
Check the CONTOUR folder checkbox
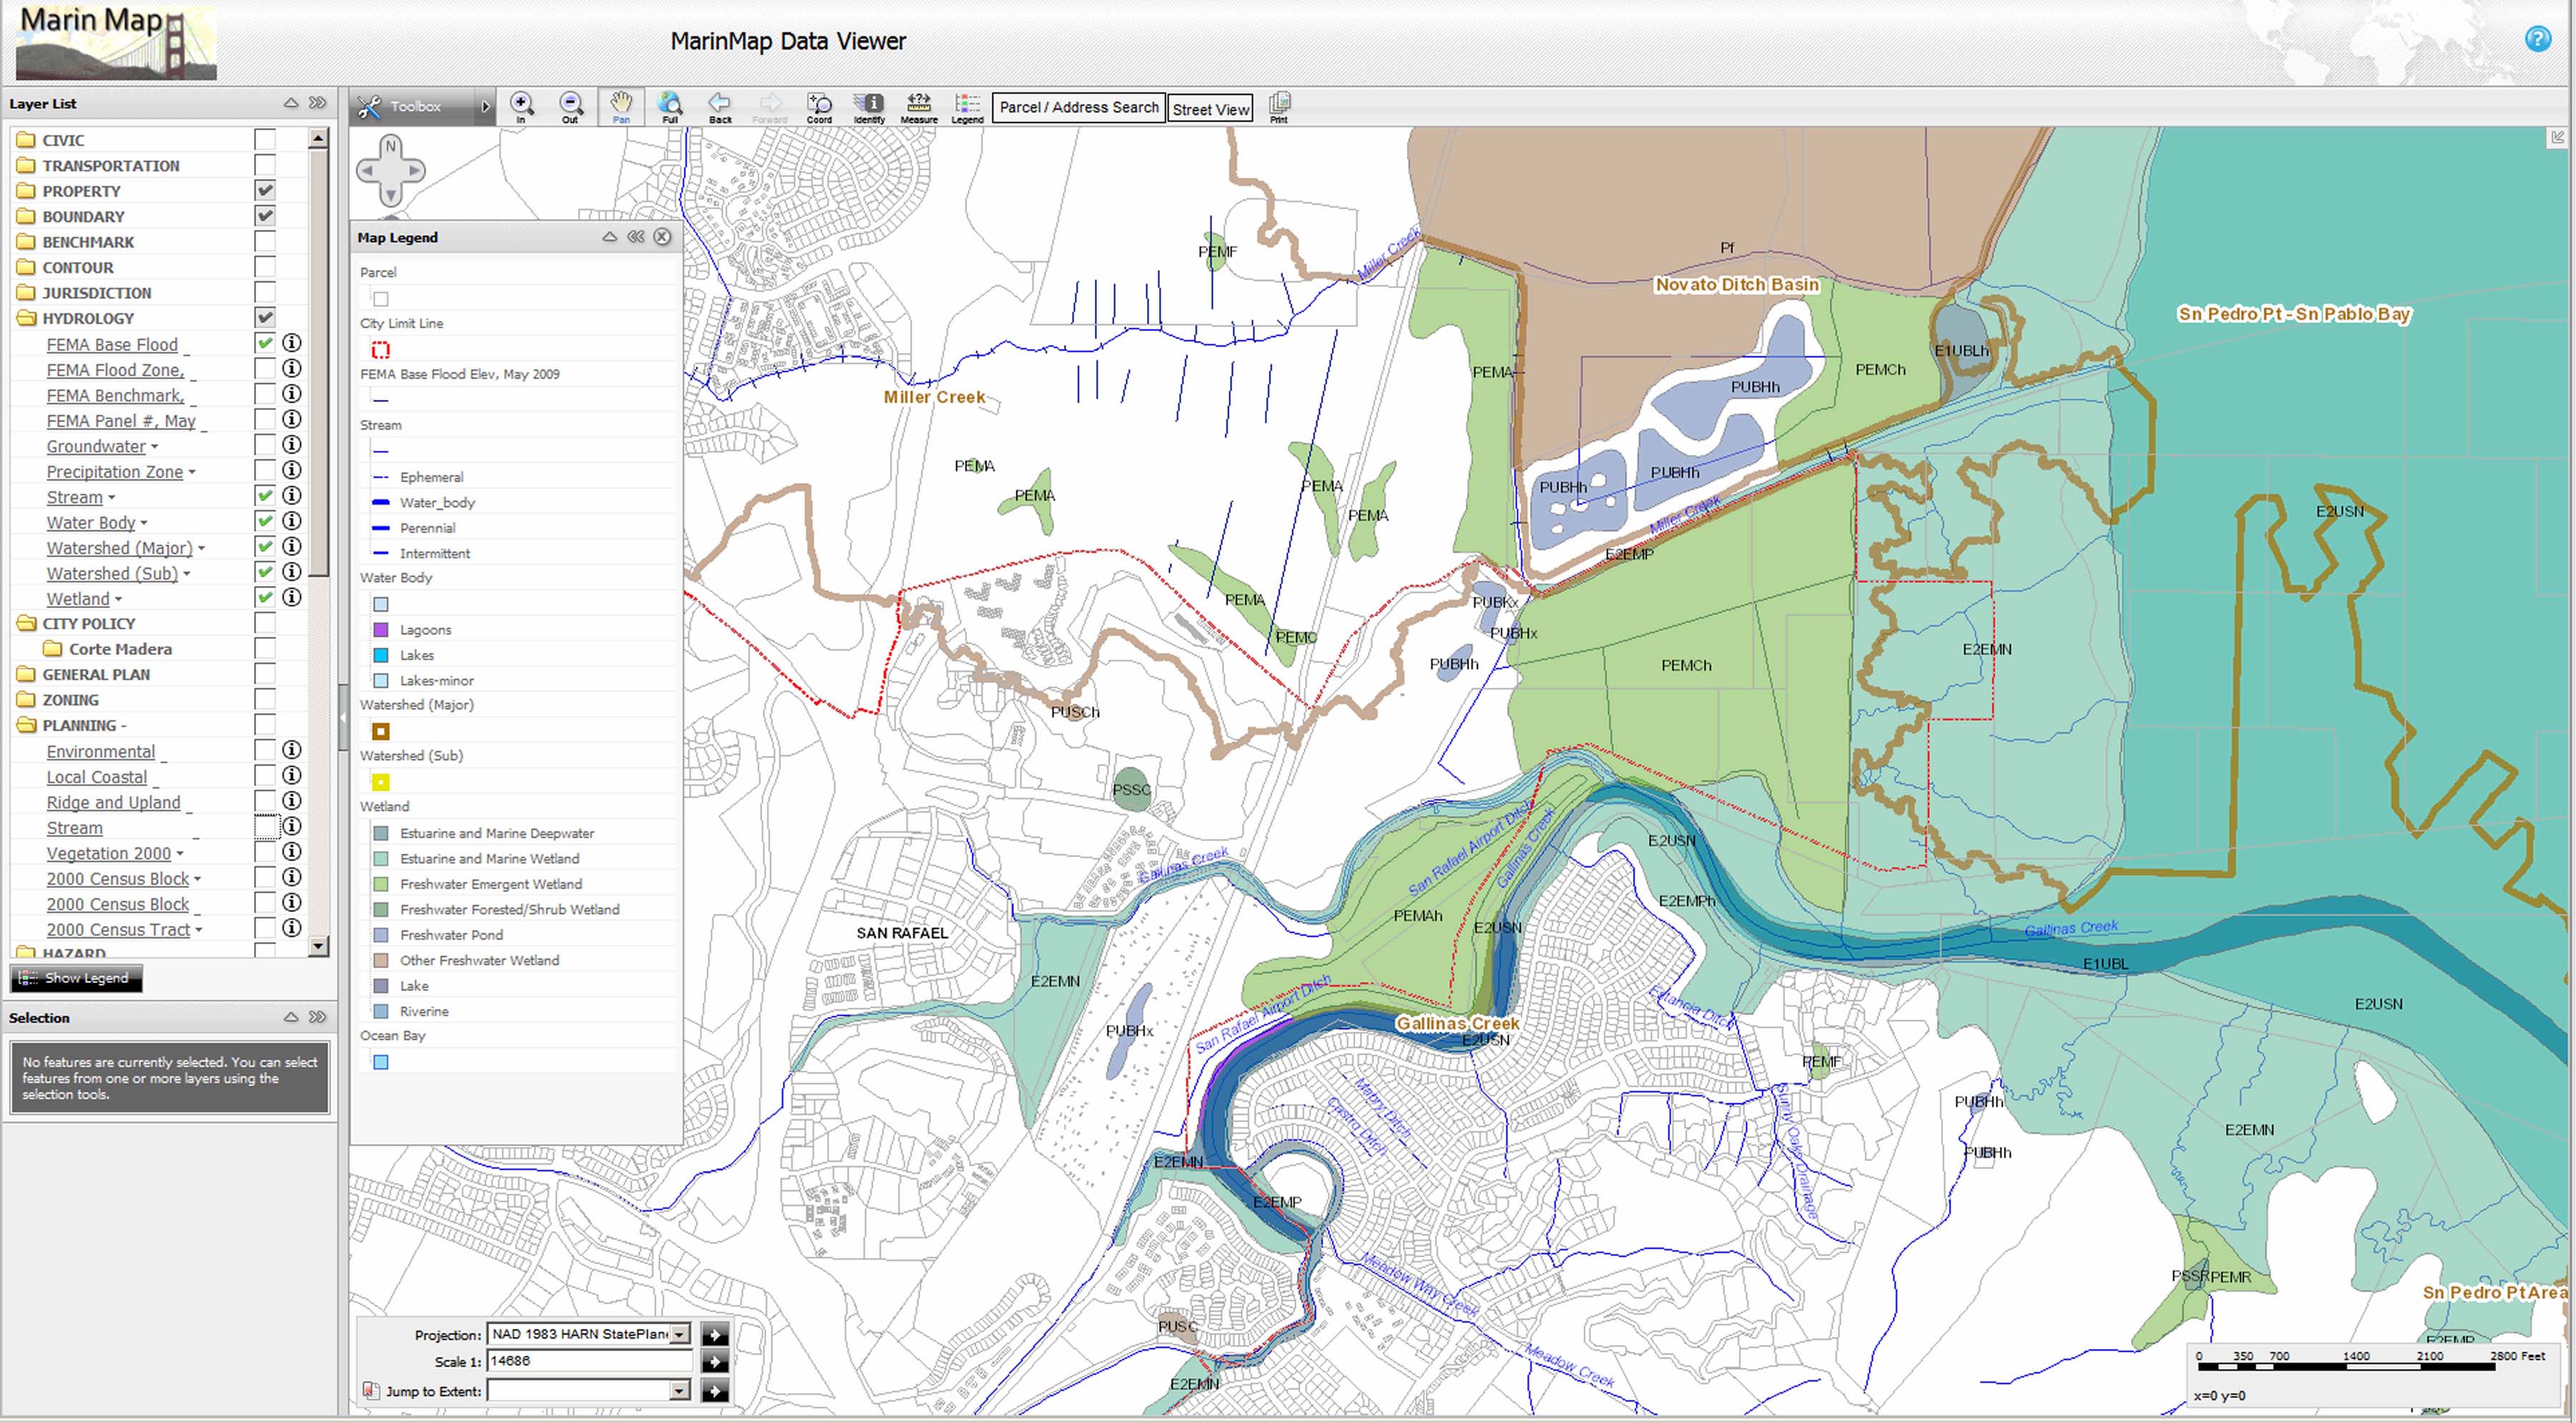(265, 267)
